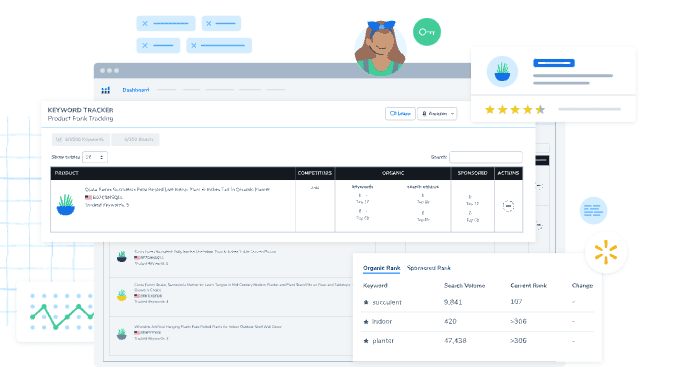The image size is (696, 376).
Task: Click the indoor keyword
Action: [x=382, y=321]
